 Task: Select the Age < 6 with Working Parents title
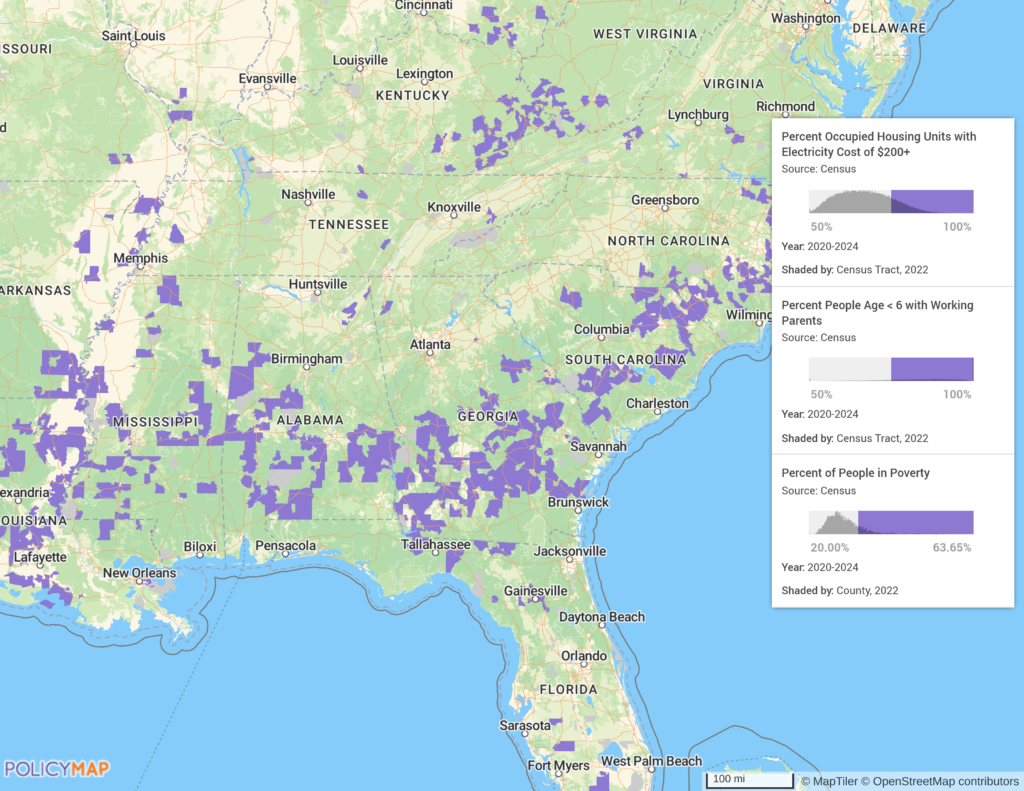coord(877,313)
